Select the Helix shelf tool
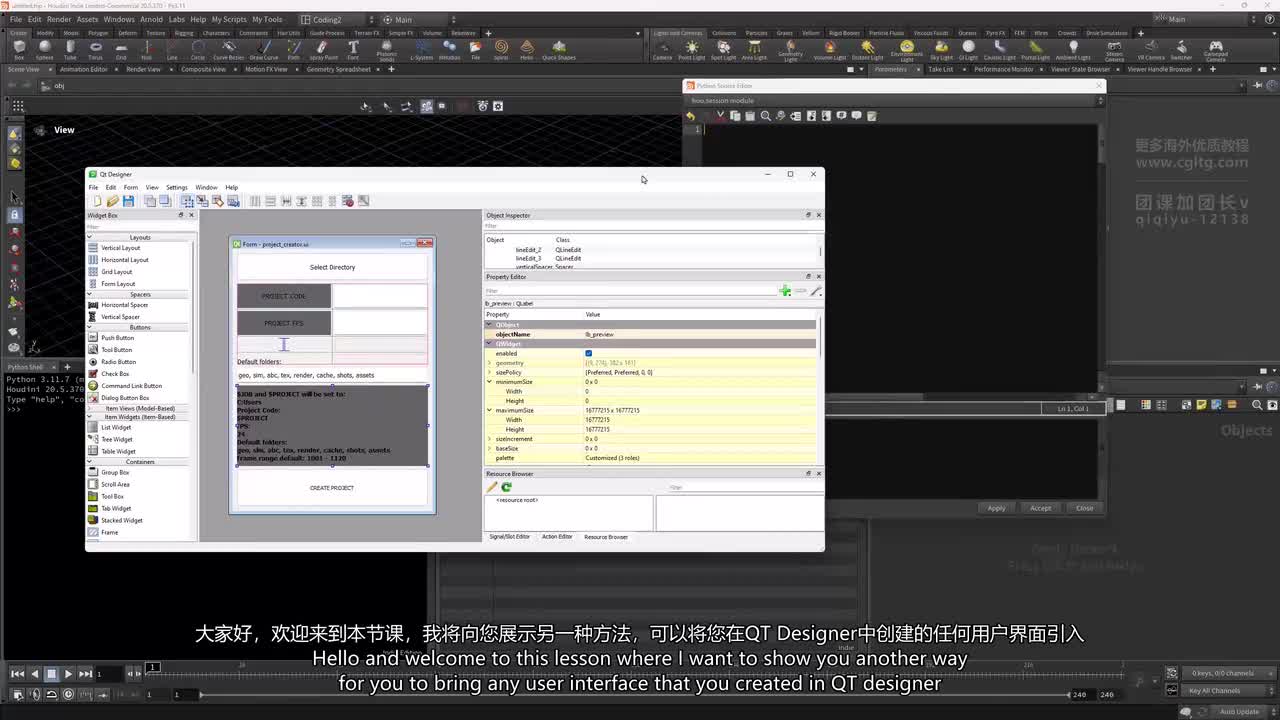1280x720 pixels. pos(526,50)
